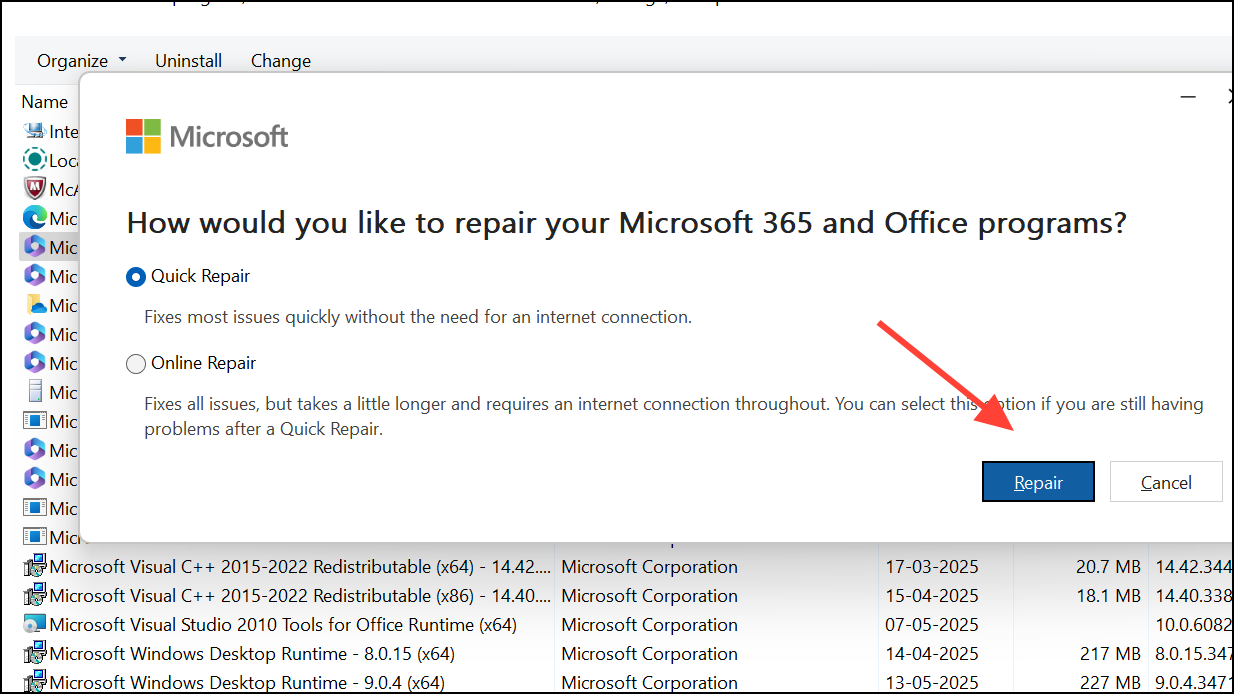This screenshot has width=1234, height=694.
Task: Click the Change menu item
Action: pos(280,60)
